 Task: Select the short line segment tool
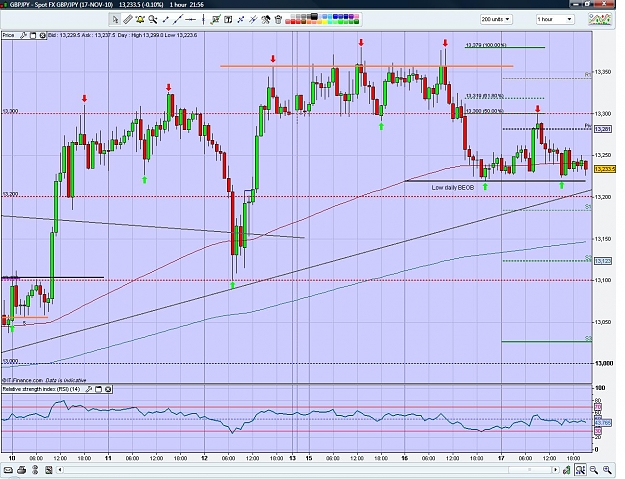coord(166,19)
